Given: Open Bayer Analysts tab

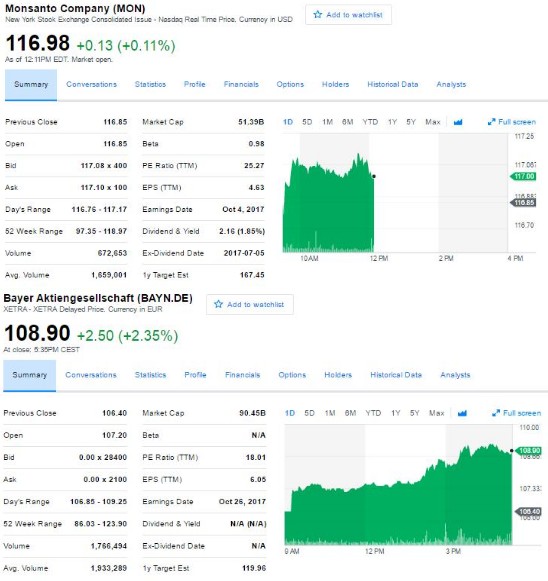Looking at the screenshot, I should pyautogui.click(x=455, y=375).
